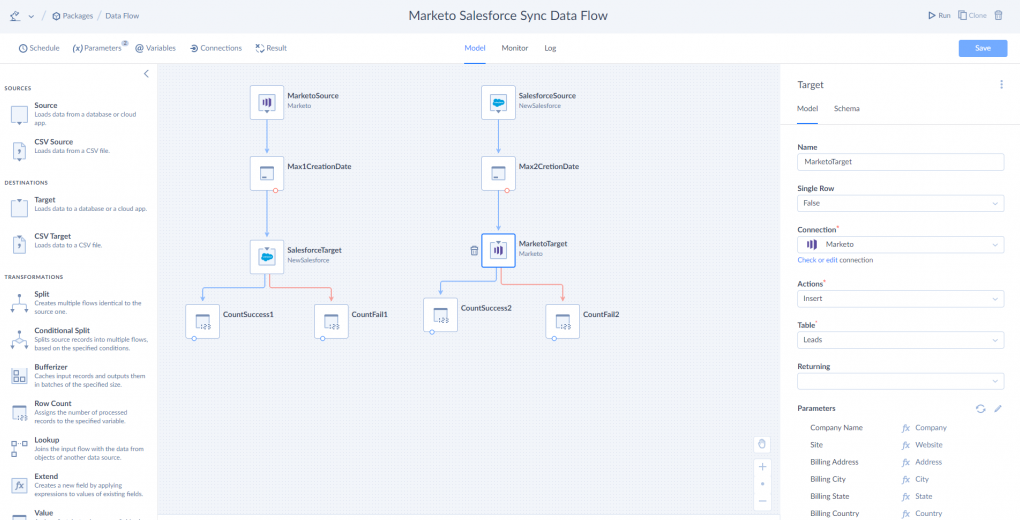Screen dimensions: 1020x520
Task: Click the Source component icon in the sidebar
Action: (19, 115)
